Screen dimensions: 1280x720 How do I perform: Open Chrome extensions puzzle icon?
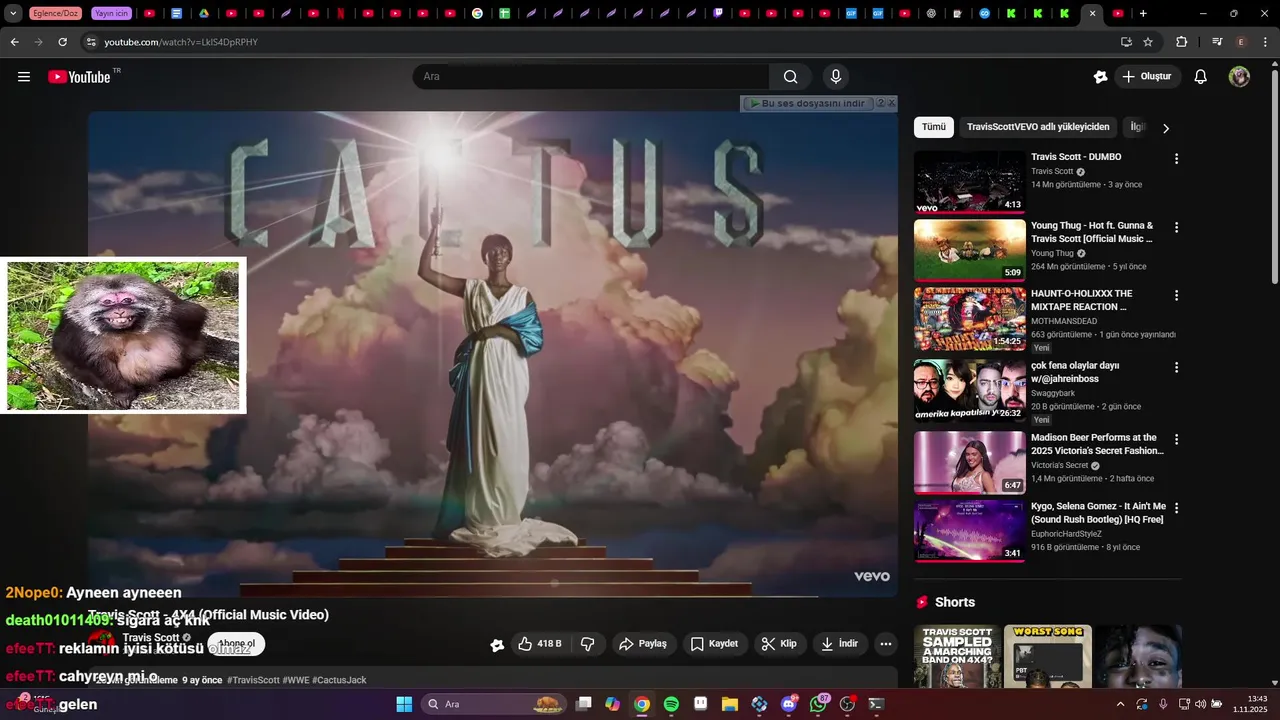(1181, 42)
